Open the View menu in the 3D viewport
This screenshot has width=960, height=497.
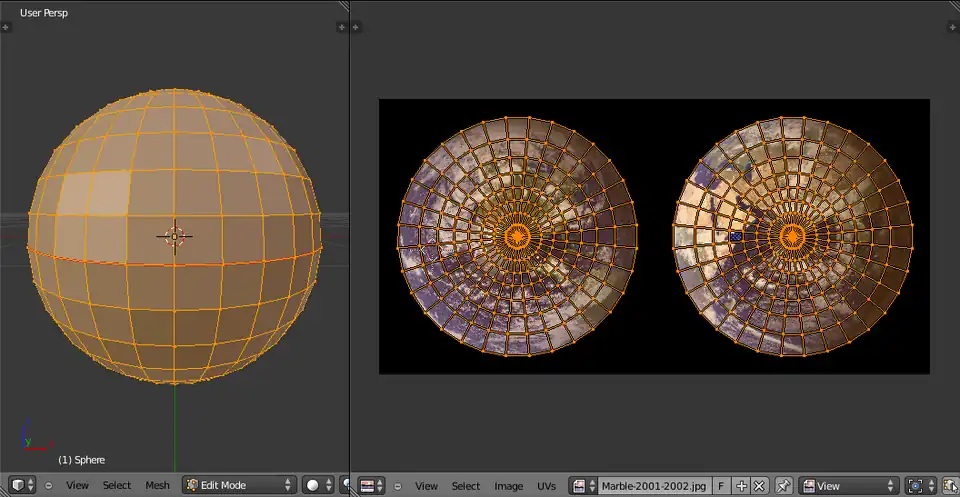(77, 485)
